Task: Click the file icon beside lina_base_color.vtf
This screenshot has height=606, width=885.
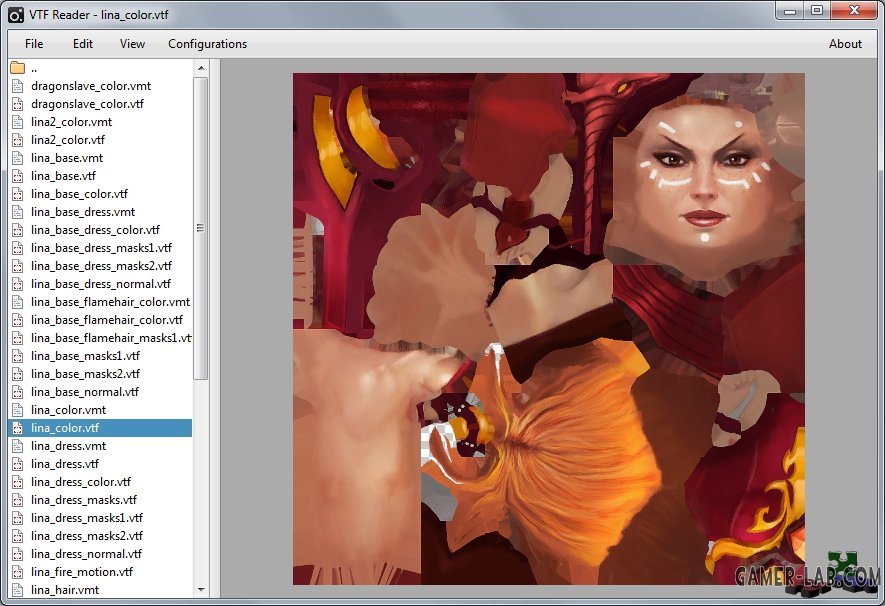Action: 17,194
